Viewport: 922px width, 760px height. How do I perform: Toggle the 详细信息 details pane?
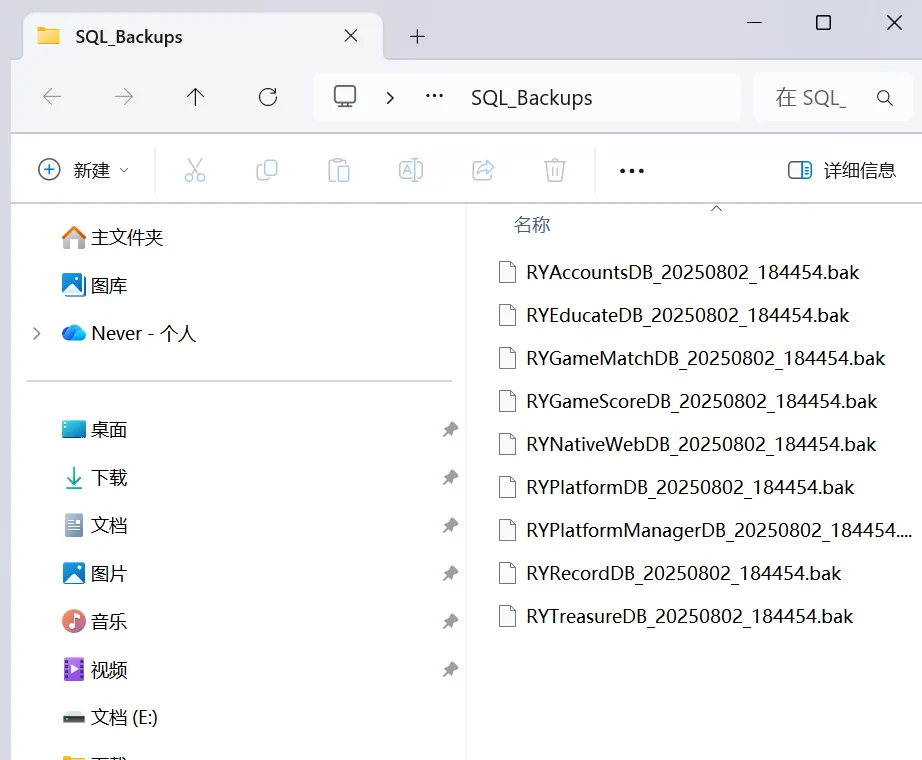click(x=841, y=170)
